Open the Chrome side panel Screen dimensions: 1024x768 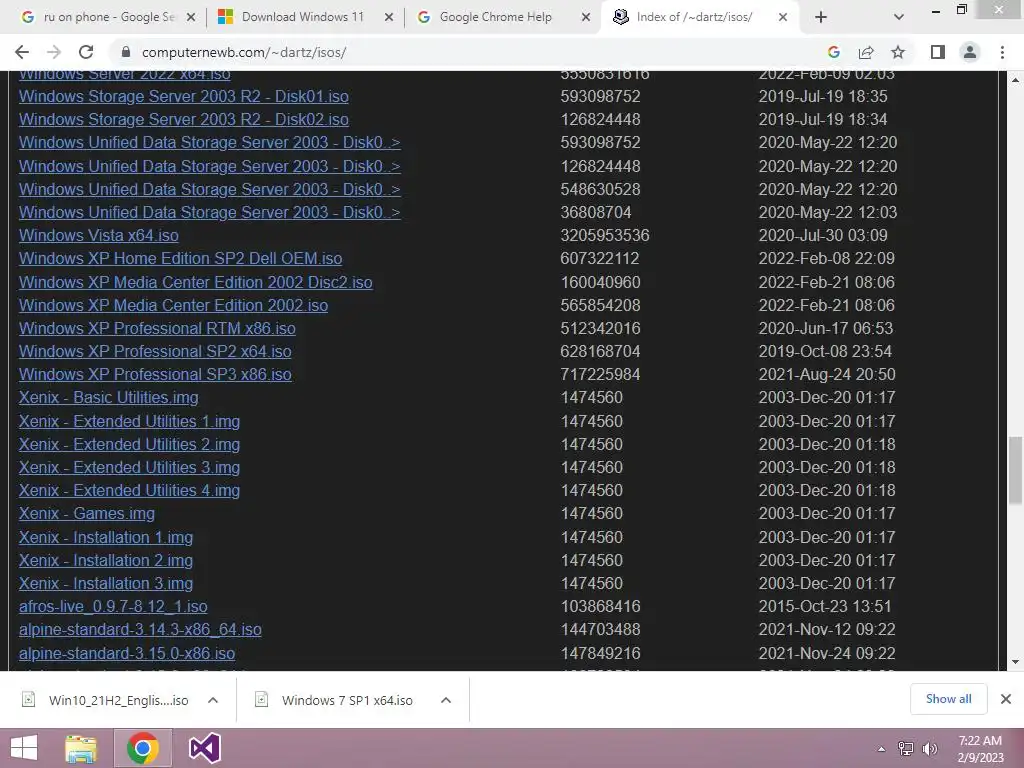938,52
